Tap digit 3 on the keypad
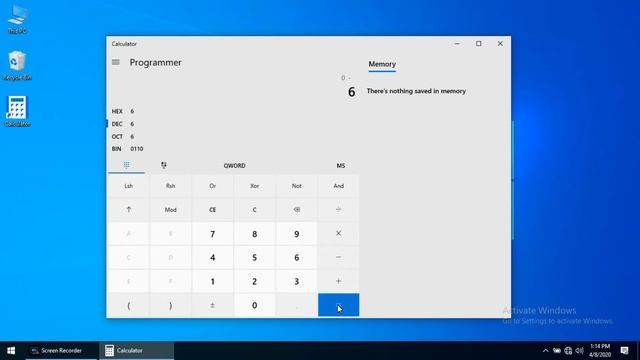 click(297, 281)
